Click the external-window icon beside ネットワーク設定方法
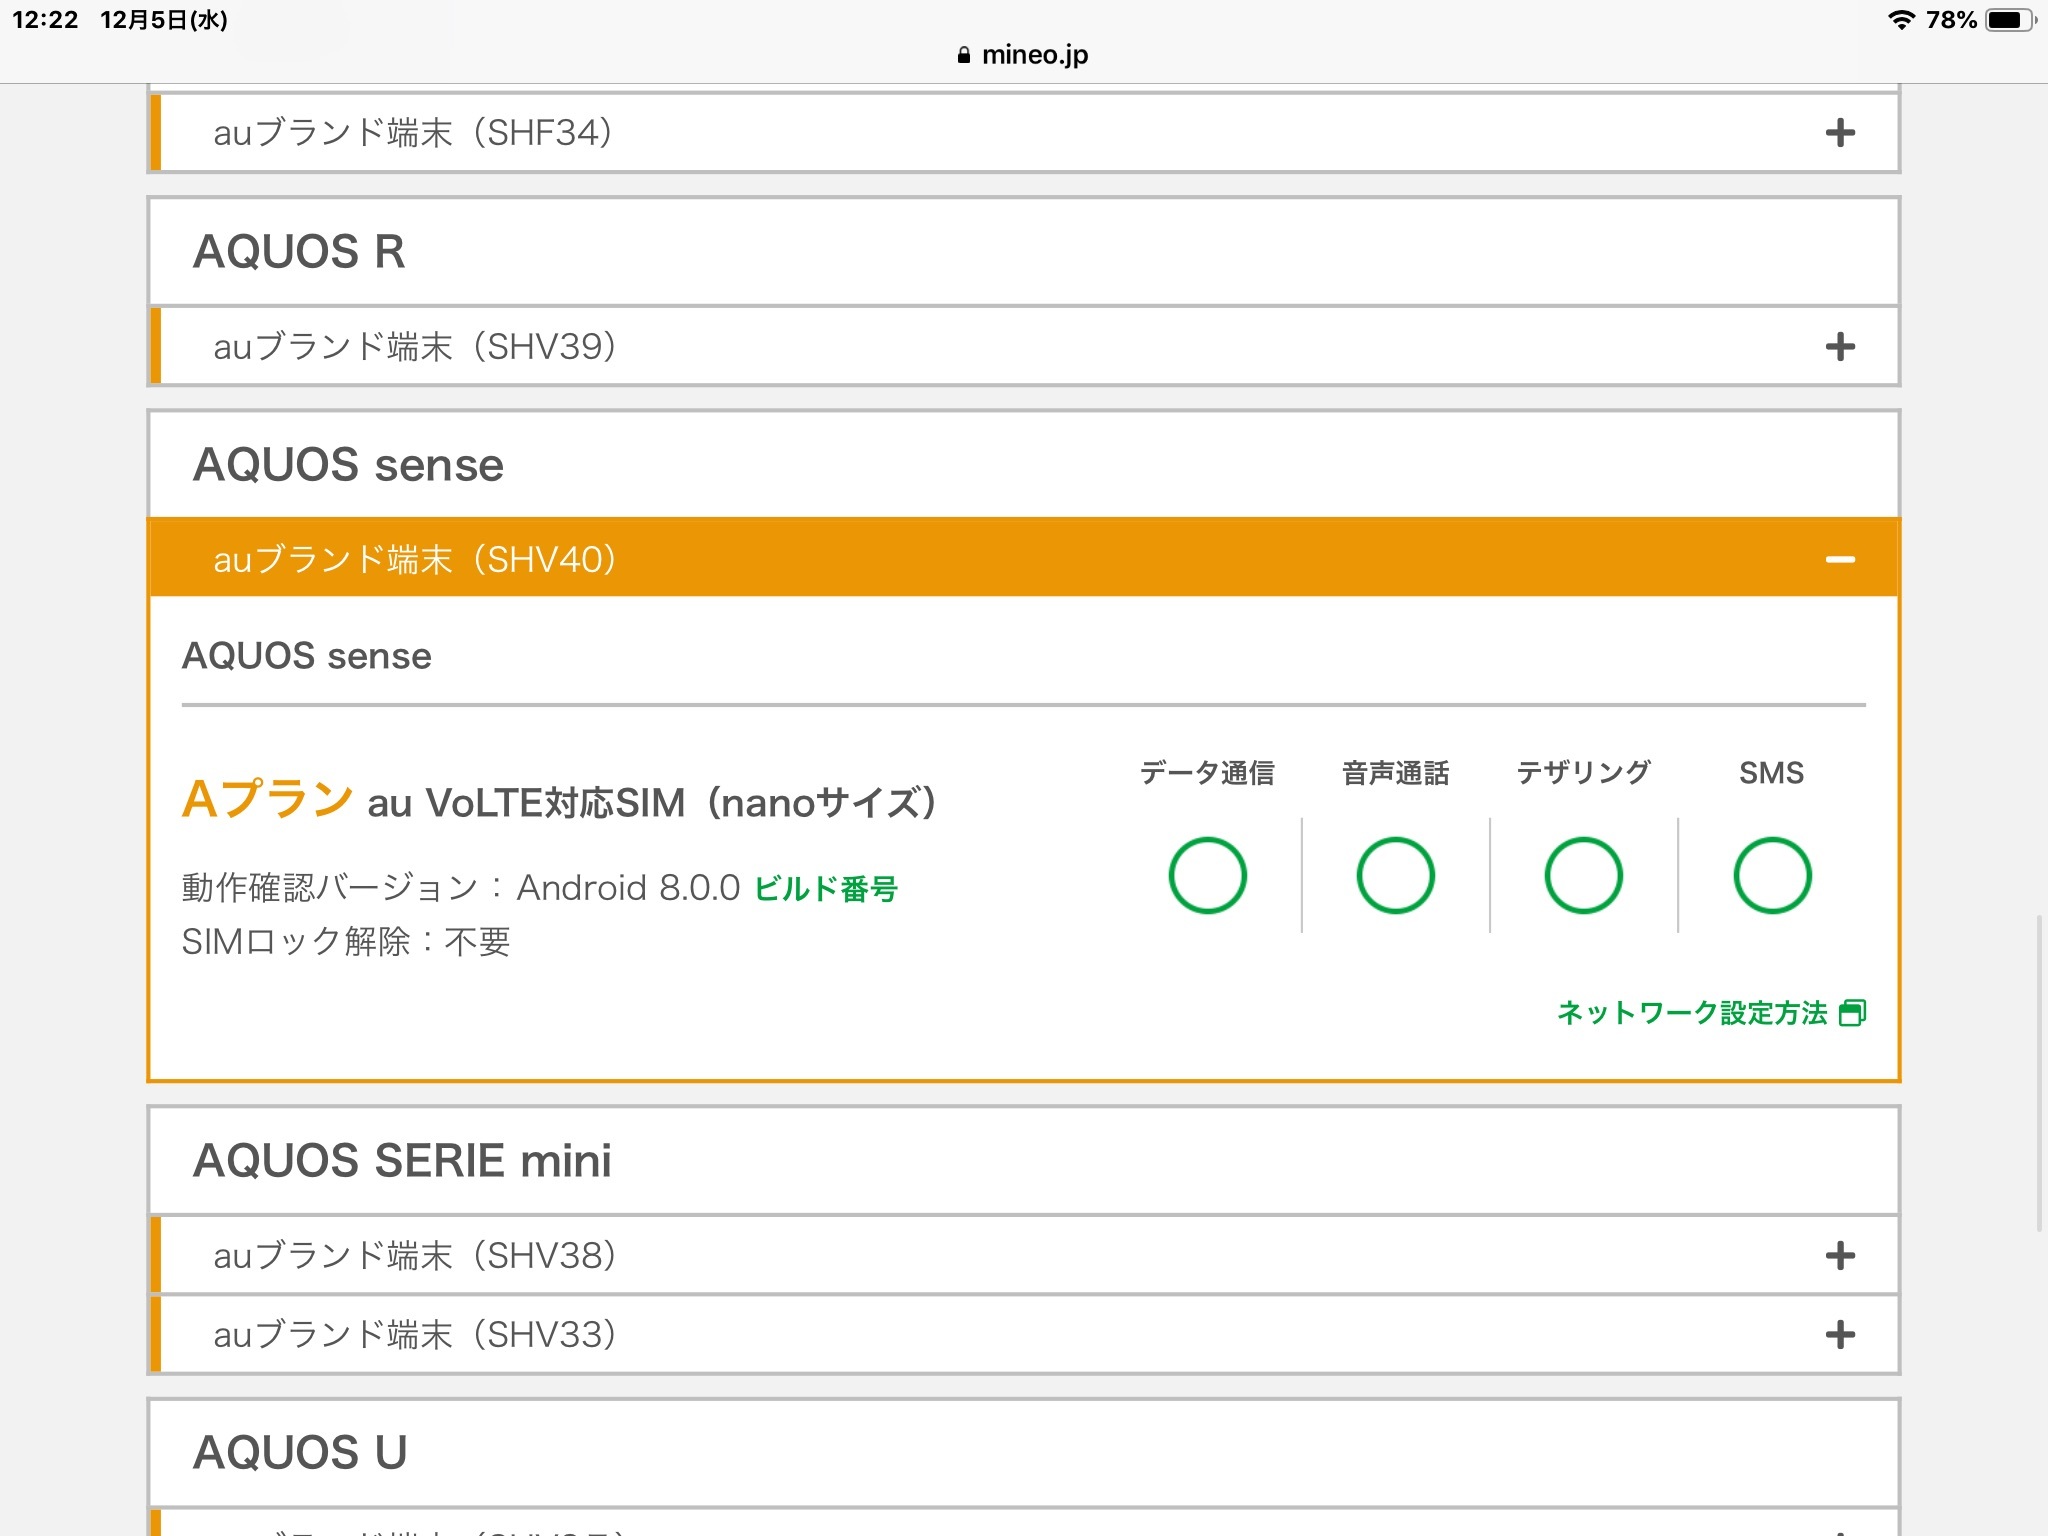This screenshot has height=1536, width=2048. click(1852, 1013)
